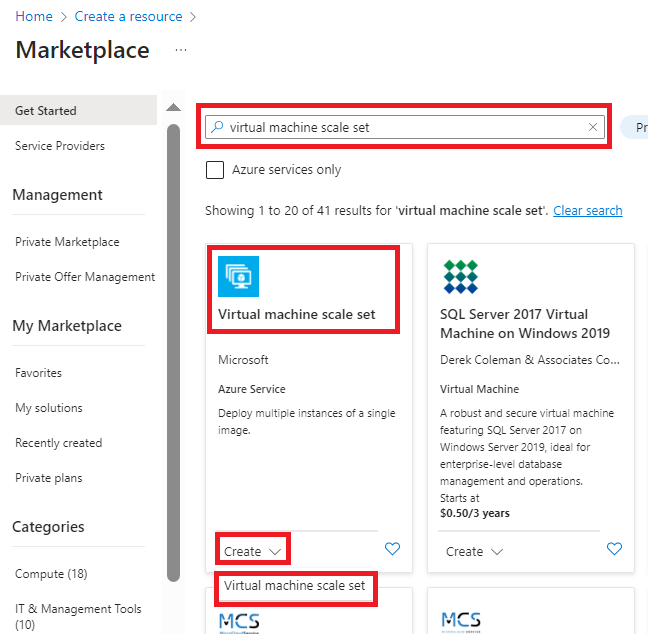Click into the marketplace search field
This screenshot has height=634, width=648.
coord(405,127)
